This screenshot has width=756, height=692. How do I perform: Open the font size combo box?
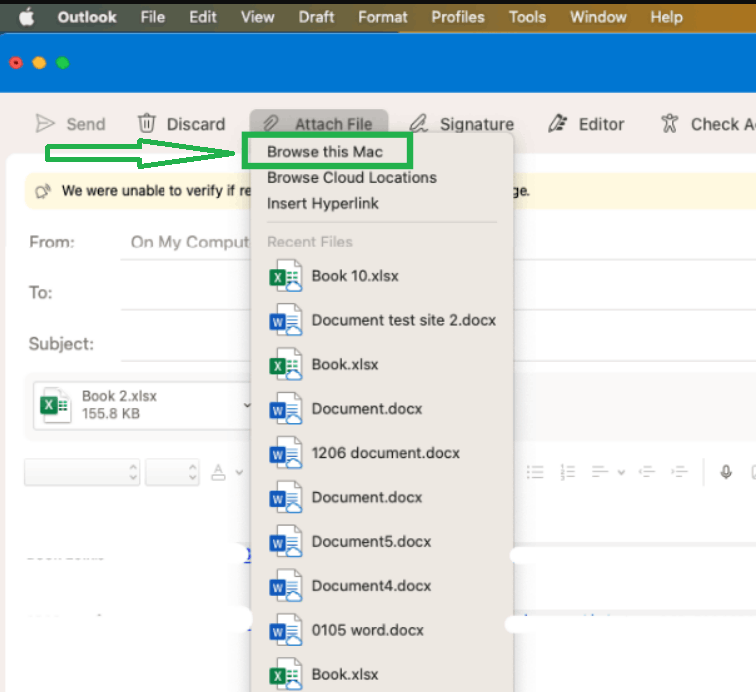173,472
